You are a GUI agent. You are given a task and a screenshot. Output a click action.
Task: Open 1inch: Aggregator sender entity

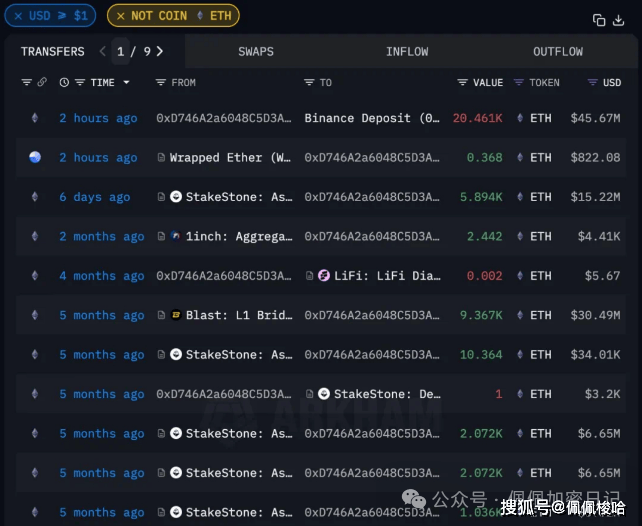[239, 237]
